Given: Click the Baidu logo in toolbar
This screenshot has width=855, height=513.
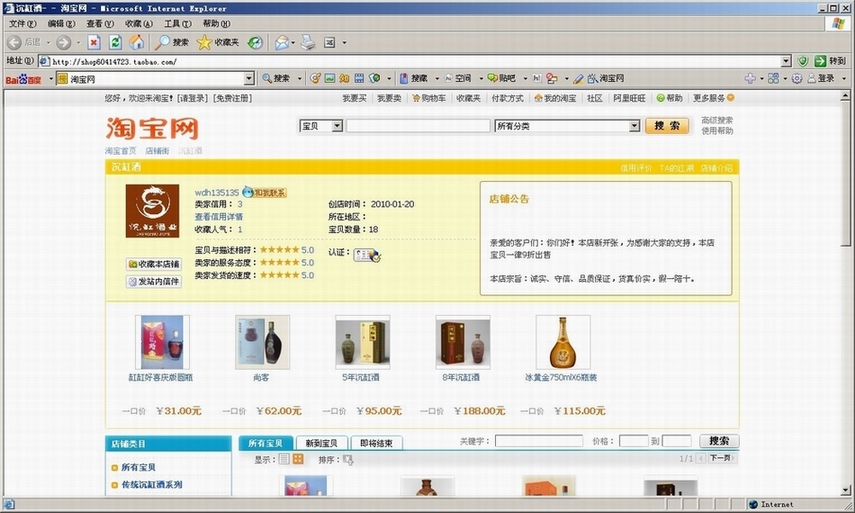Looking at the screenshot, I should coord(23,80).
